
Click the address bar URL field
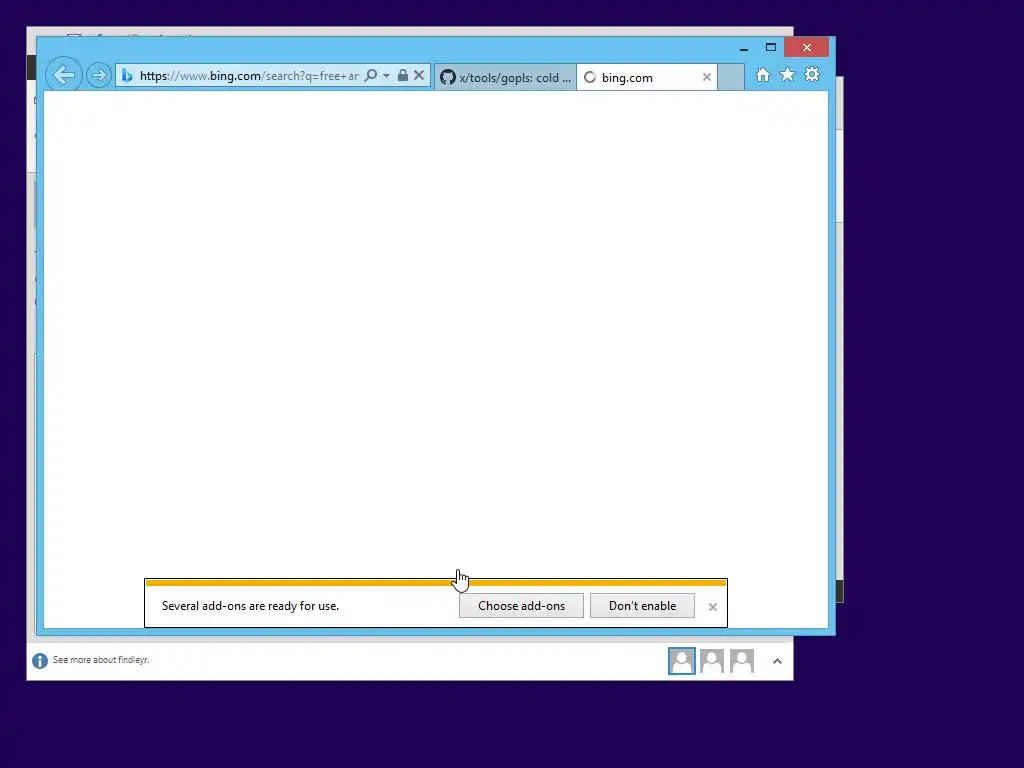(249, 76)
